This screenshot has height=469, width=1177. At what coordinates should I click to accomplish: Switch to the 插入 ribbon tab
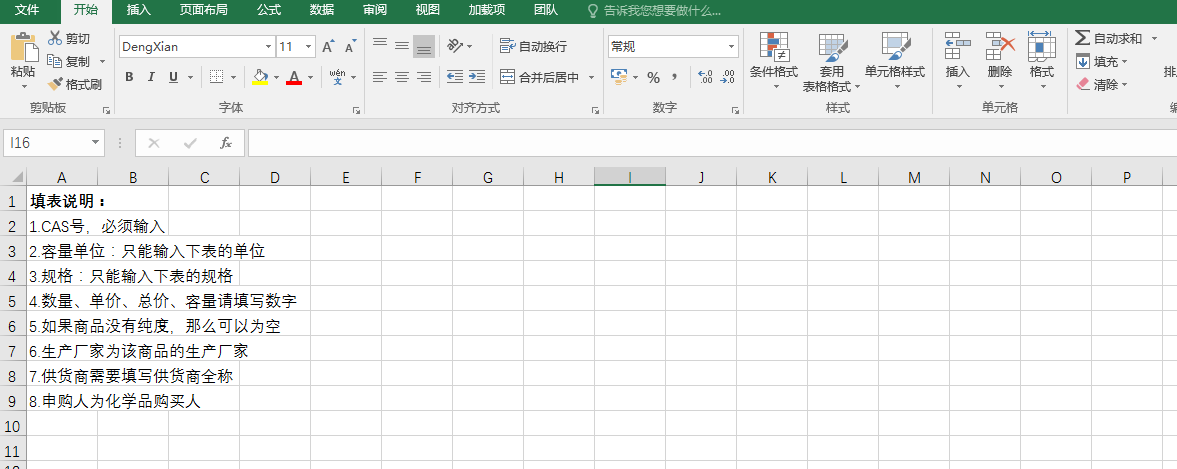[x=139, y=10]
